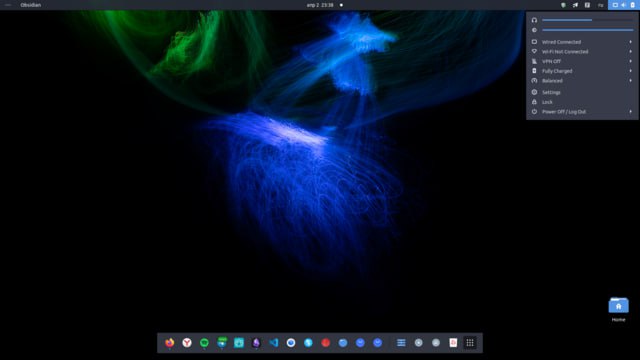The height and width of the screenshot is (360, 640).
Task: Click the shield tray icon
Action: tap(563, 5)
